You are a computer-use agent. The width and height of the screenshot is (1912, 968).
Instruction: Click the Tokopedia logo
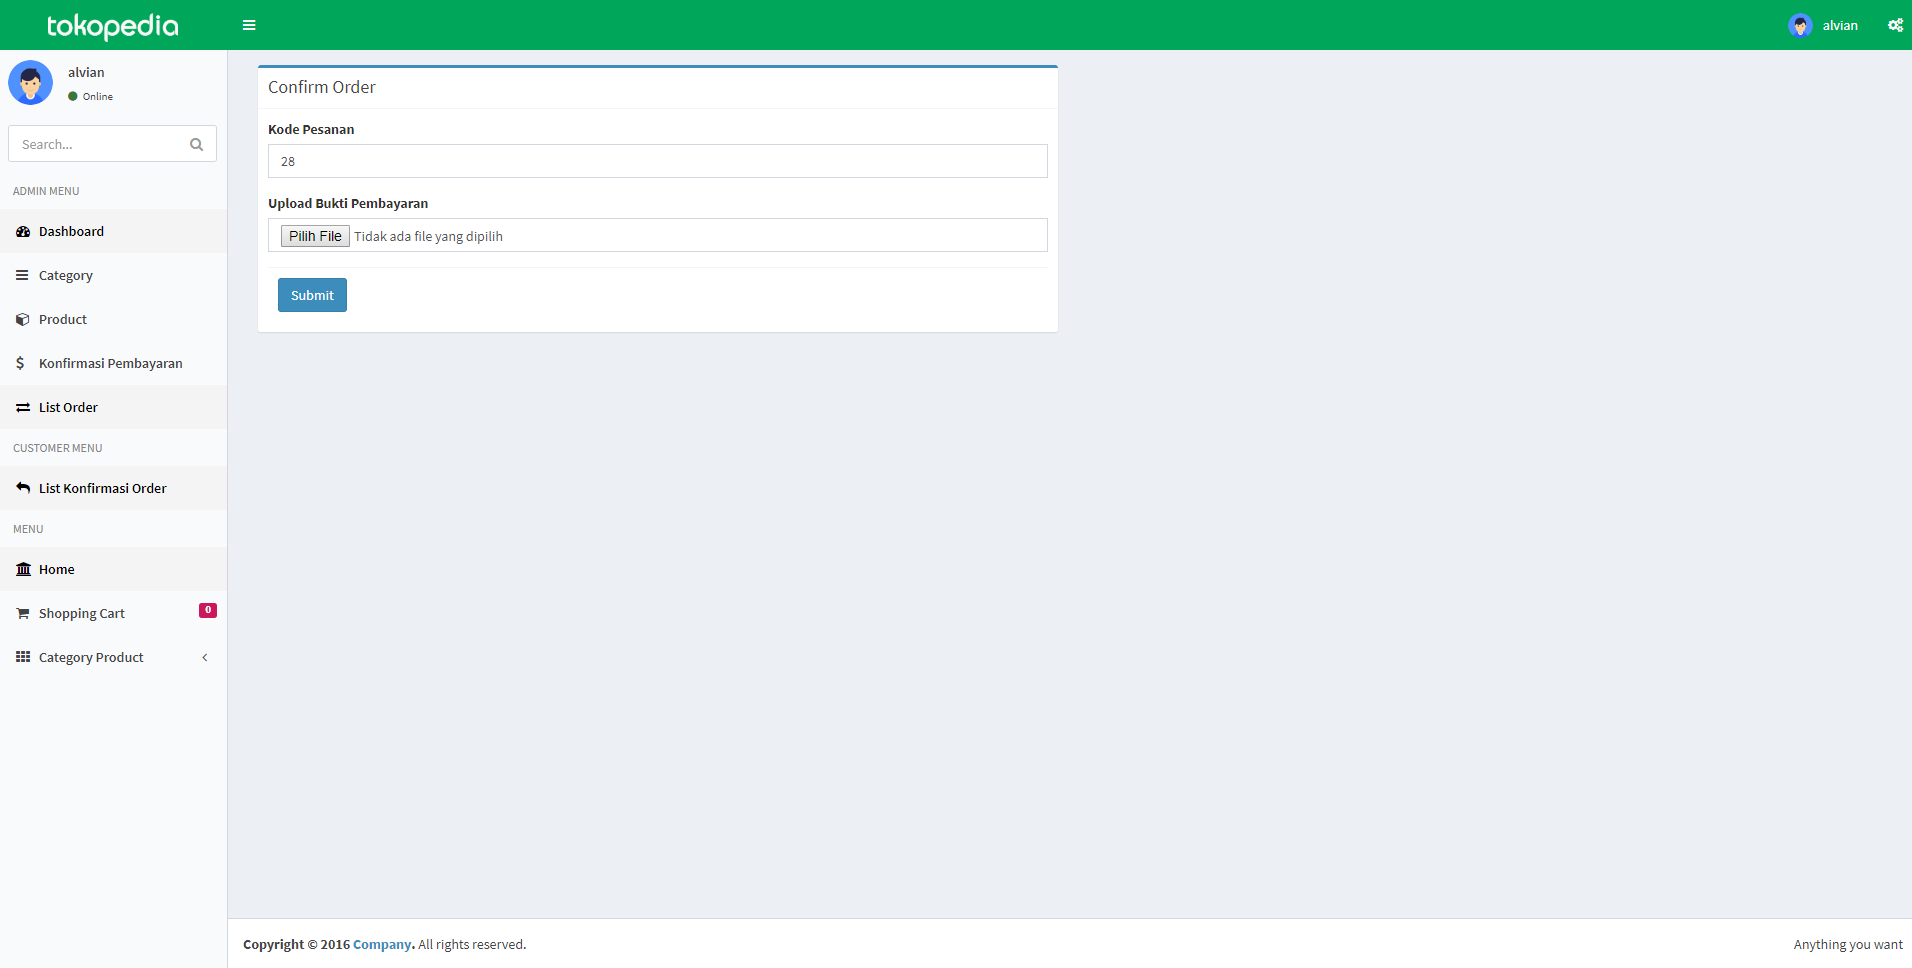pyautogui.click(x=111, y=25)
